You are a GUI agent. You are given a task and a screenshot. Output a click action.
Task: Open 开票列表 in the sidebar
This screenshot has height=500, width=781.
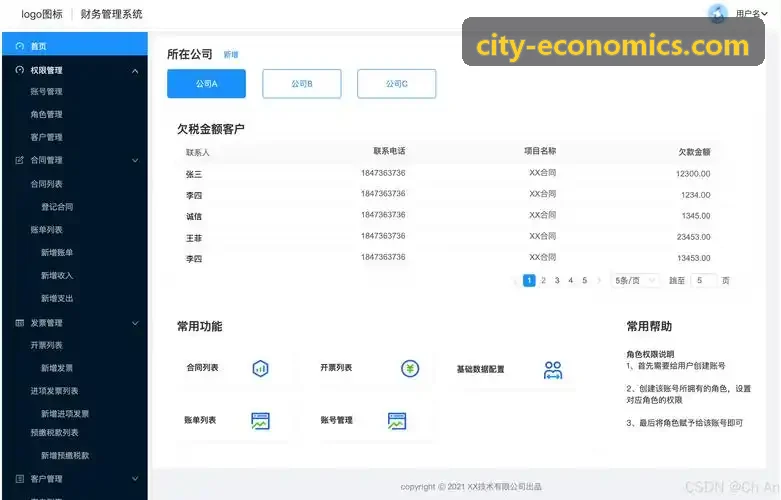[46, 345]
